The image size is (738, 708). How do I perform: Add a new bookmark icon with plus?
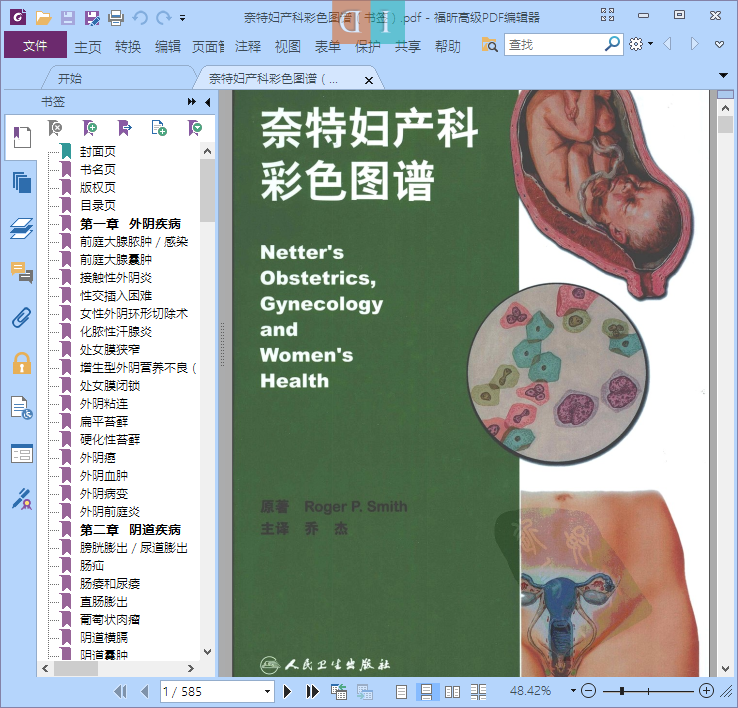tap(90, 128)
